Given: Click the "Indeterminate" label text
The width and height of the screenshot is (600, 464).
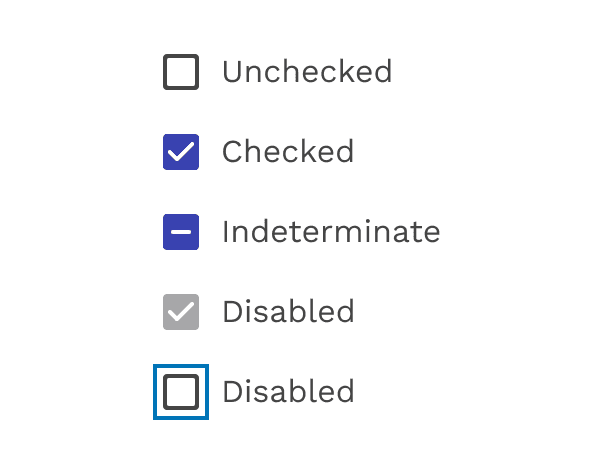Looking at the screenshot, I should [x=331, y=232].
